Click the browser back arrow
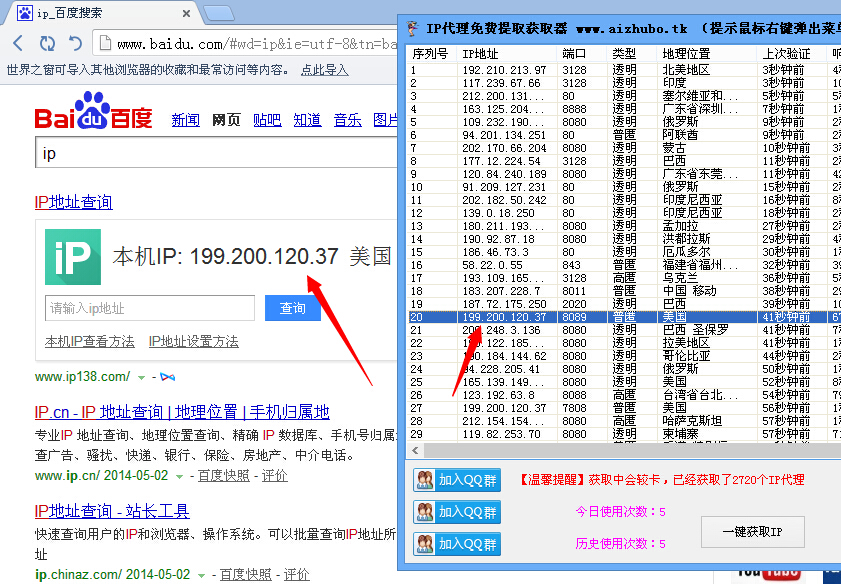Viewport: 841px width, 584px height. pyautogui.click(x=18, y=43)
